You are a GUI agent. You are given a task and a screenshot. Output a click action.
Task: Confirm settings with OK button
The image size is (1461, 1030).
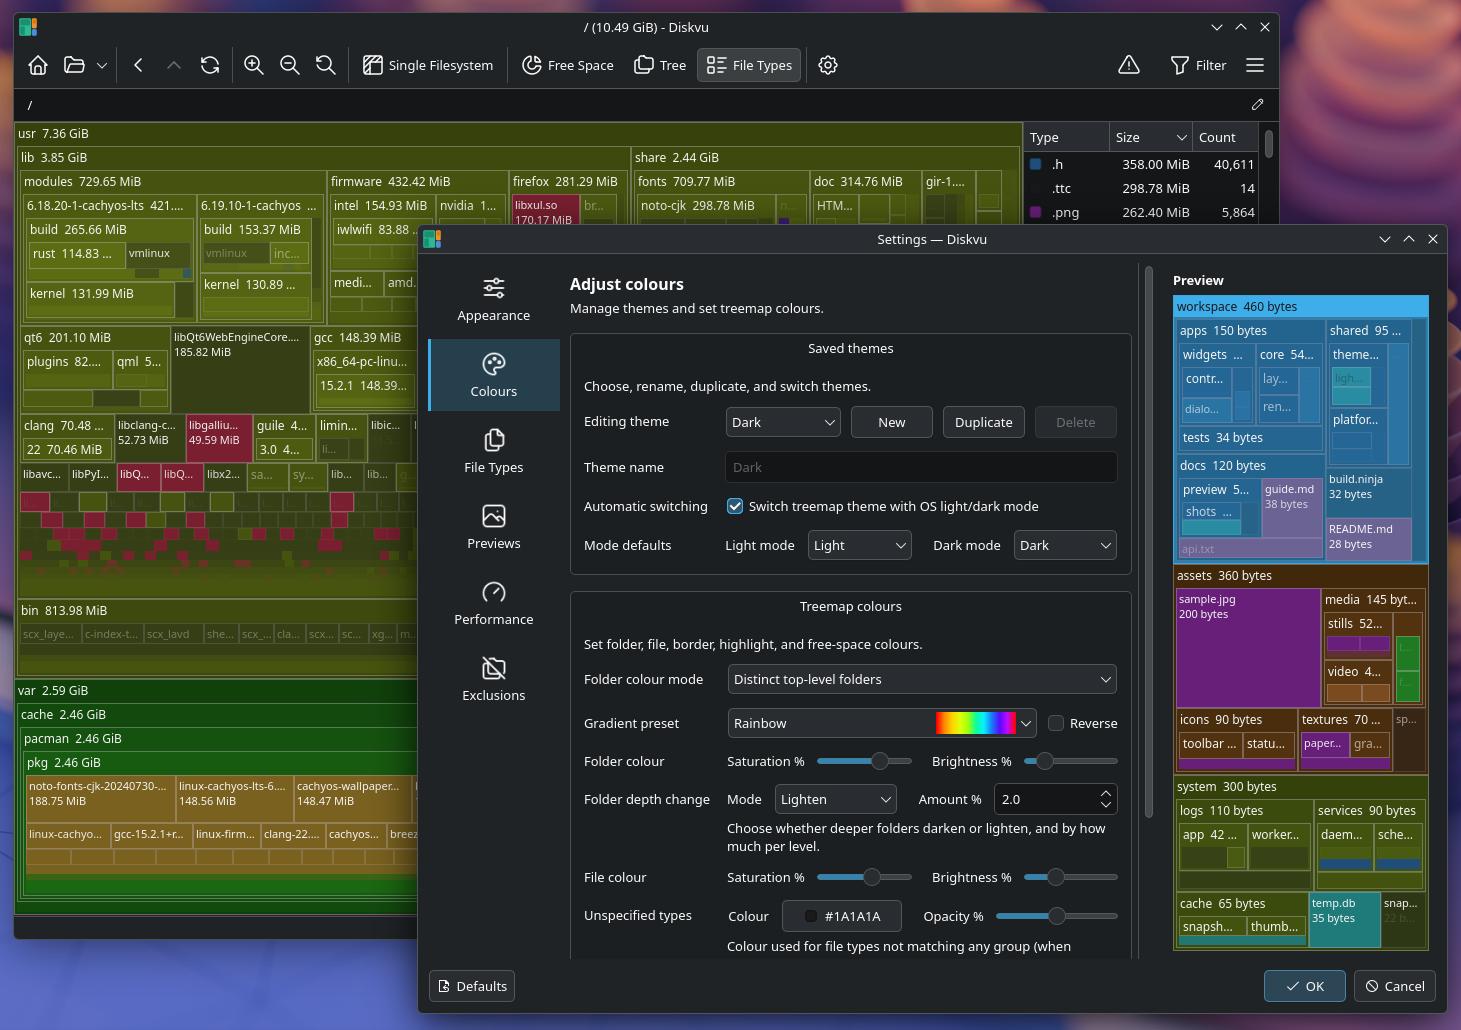1305,986
